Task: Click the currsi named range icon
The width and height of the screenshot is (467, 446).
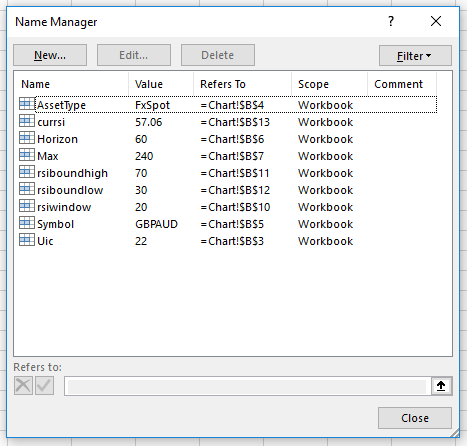Action: pyautogui.click(x=27, y=121)
